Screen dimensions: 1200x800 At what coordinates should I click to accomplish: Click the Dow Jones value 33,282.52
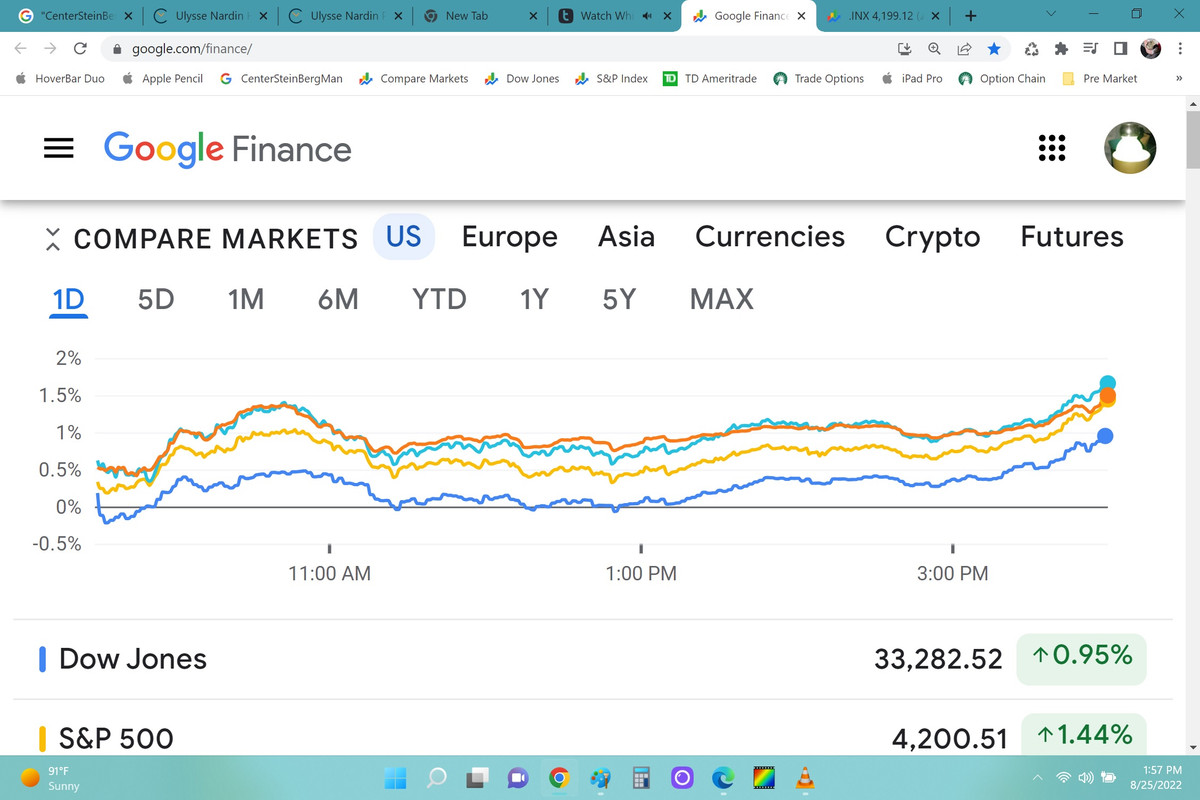[938, 659]
